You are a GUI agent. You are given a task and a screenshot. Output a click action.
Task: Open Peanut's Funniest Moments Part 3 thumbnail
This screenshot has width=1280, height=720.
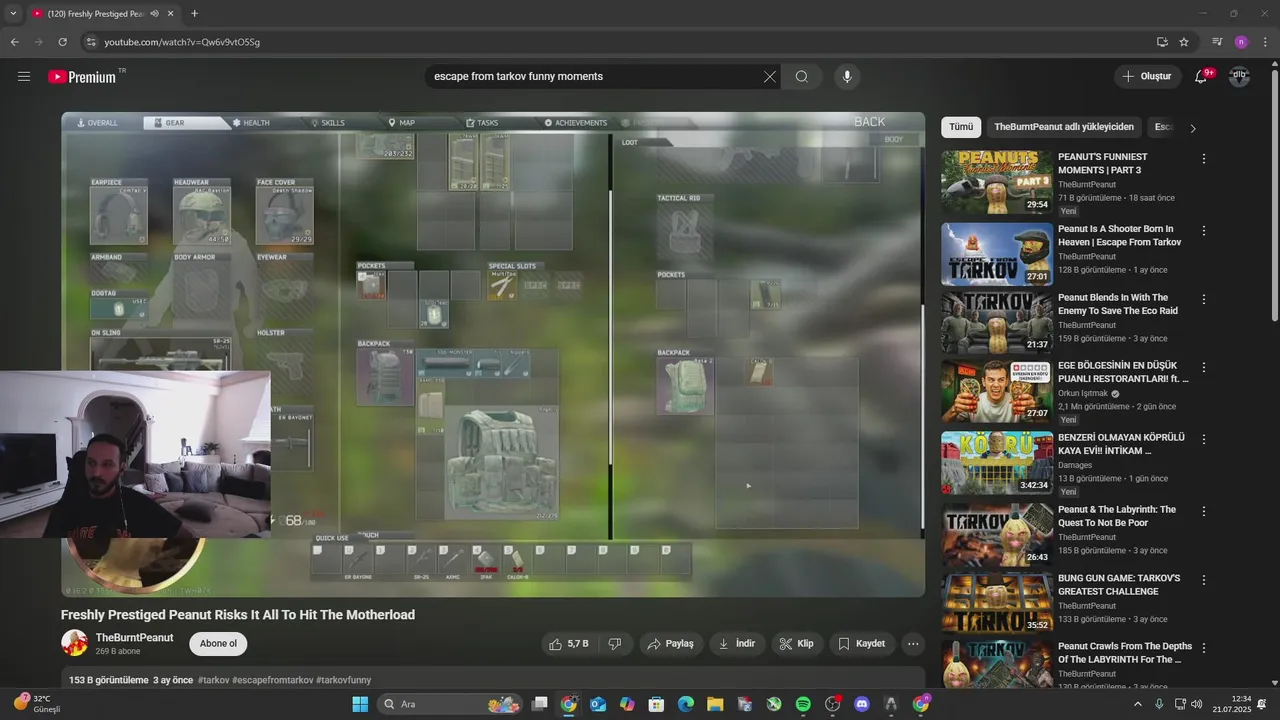[996, 182]
